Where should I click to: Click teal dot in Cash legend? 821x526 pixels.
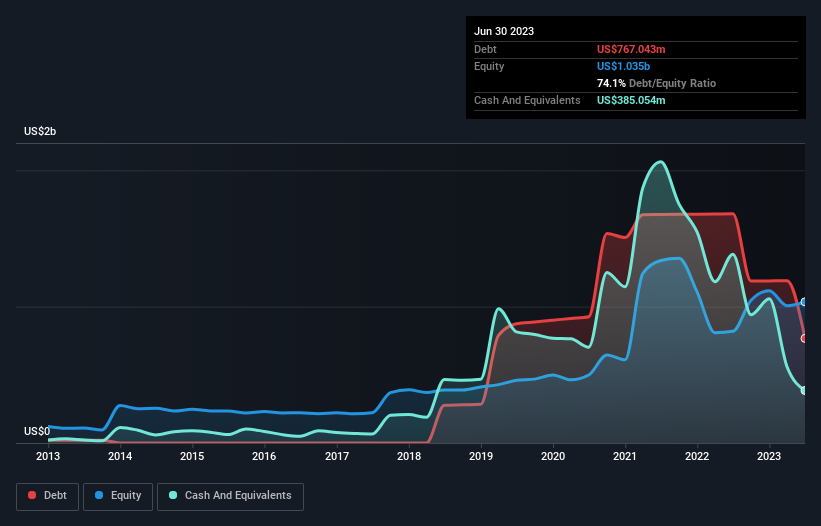[x=173, y=495]
